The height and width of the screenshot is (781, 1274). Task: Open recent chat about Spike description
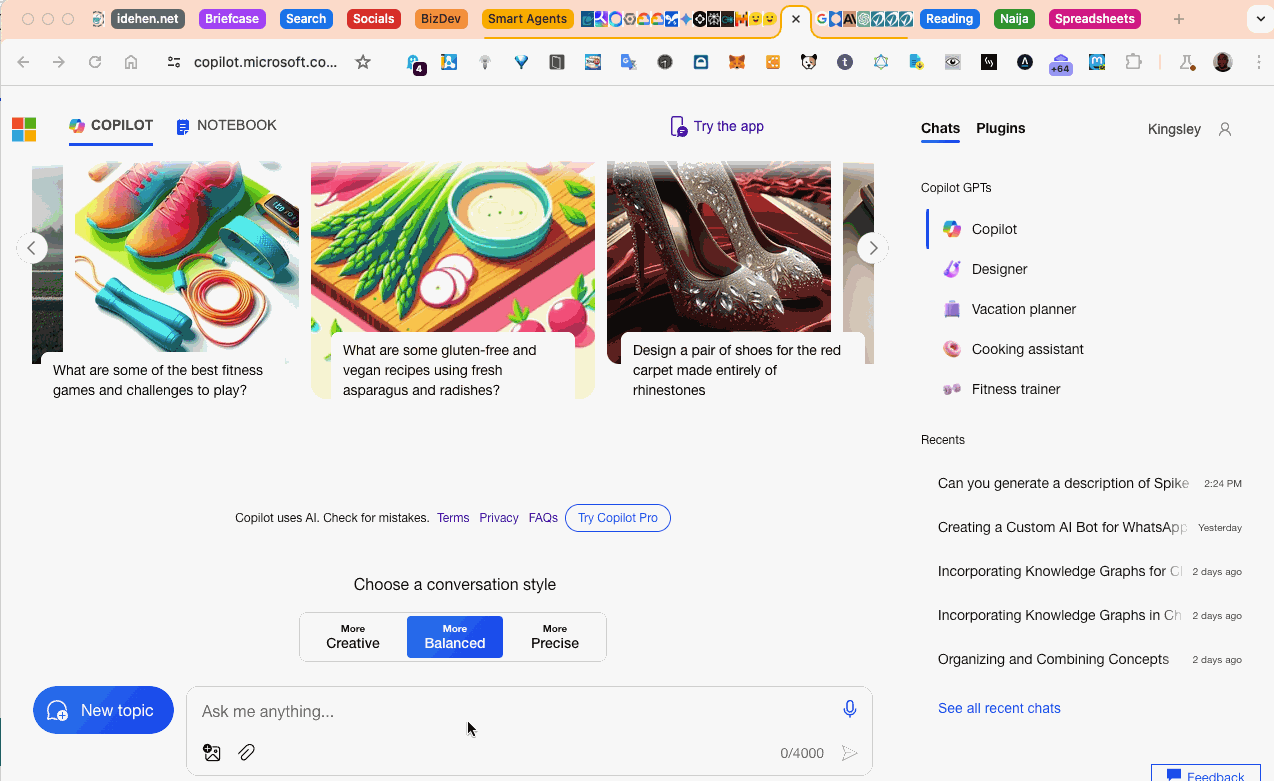point(1089,483)
